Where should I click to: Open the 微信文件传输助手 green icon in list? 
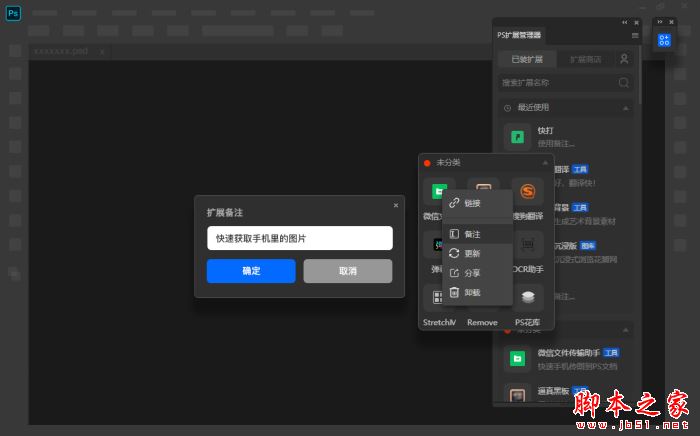point(517,358)
